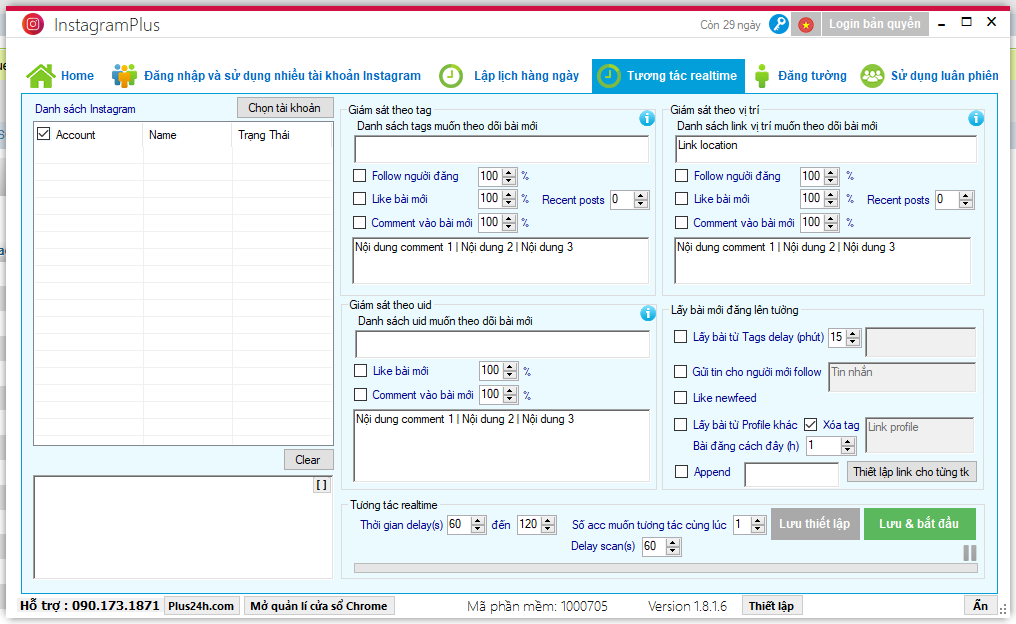Increase Tags delay (phút) spinner value
The width and height of the screenshot is (1016, 624).
[x=853, y=334]
